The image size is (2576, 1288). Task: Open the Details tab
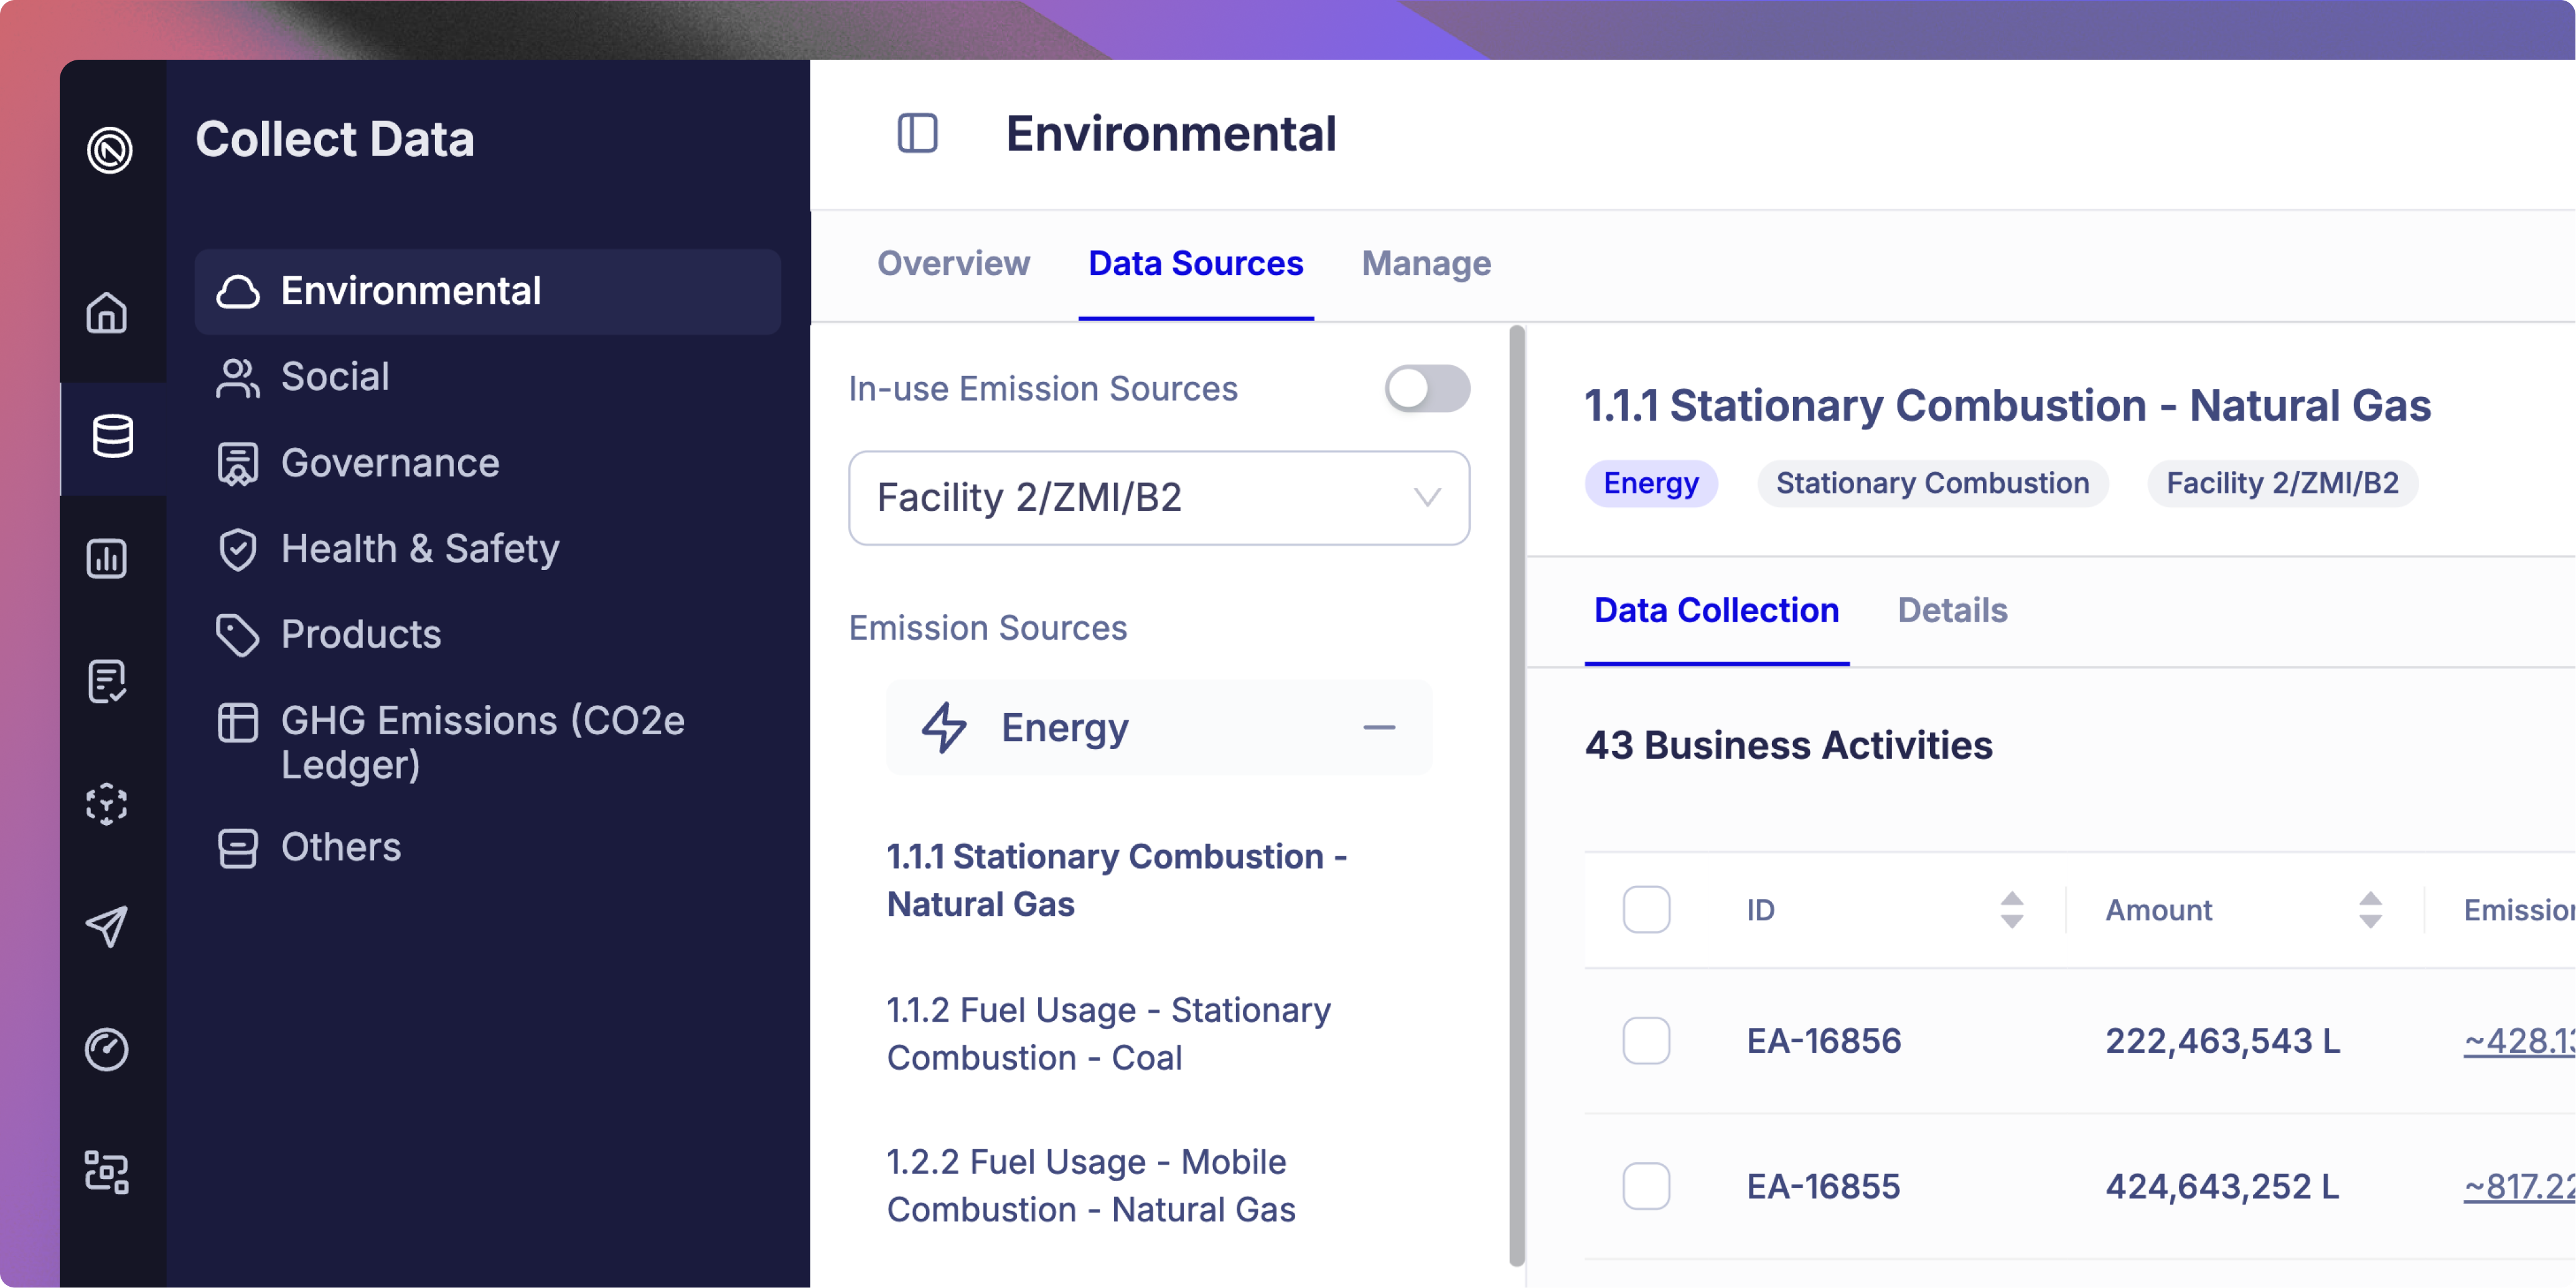(x=1952, y=611)
